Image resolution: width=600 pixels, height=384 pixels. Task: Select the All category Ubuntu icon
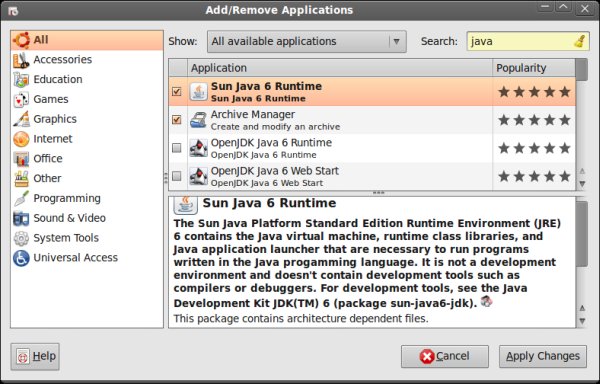[x=21, y=40]
